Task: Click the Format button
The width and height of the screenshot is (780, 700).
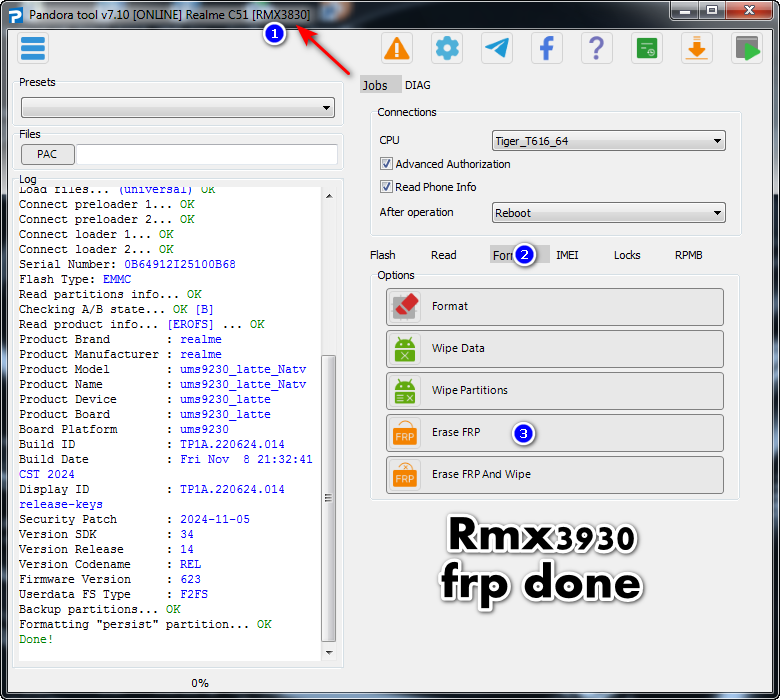Action: tap(555, 306)
